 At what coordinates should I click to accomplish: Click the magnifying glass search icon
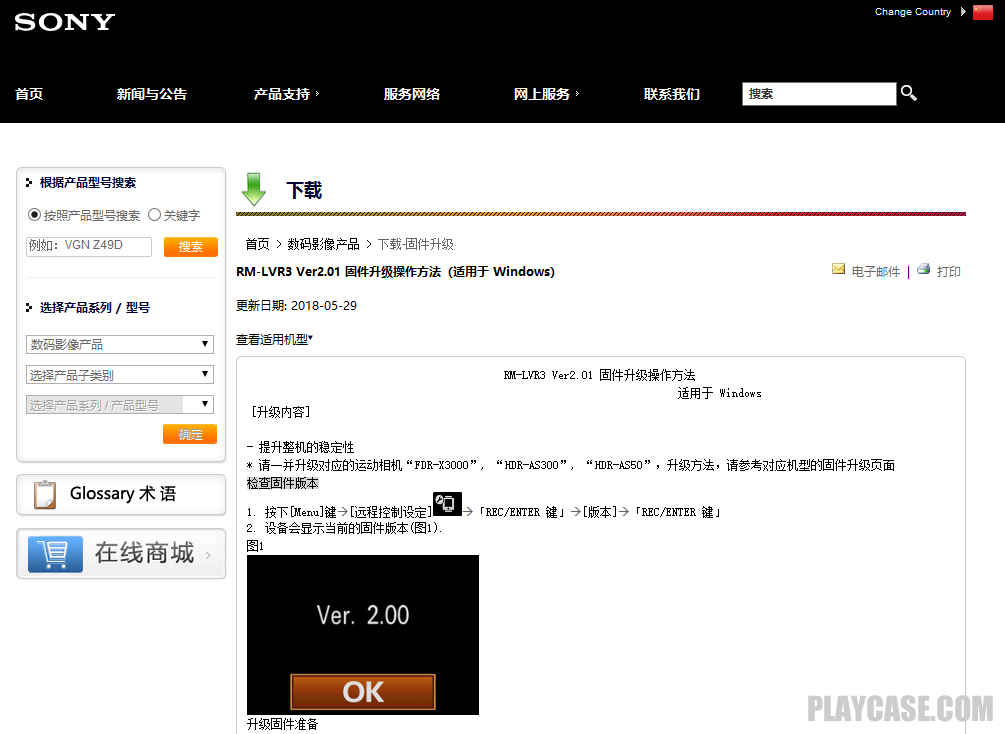click(x=909, y=94)
